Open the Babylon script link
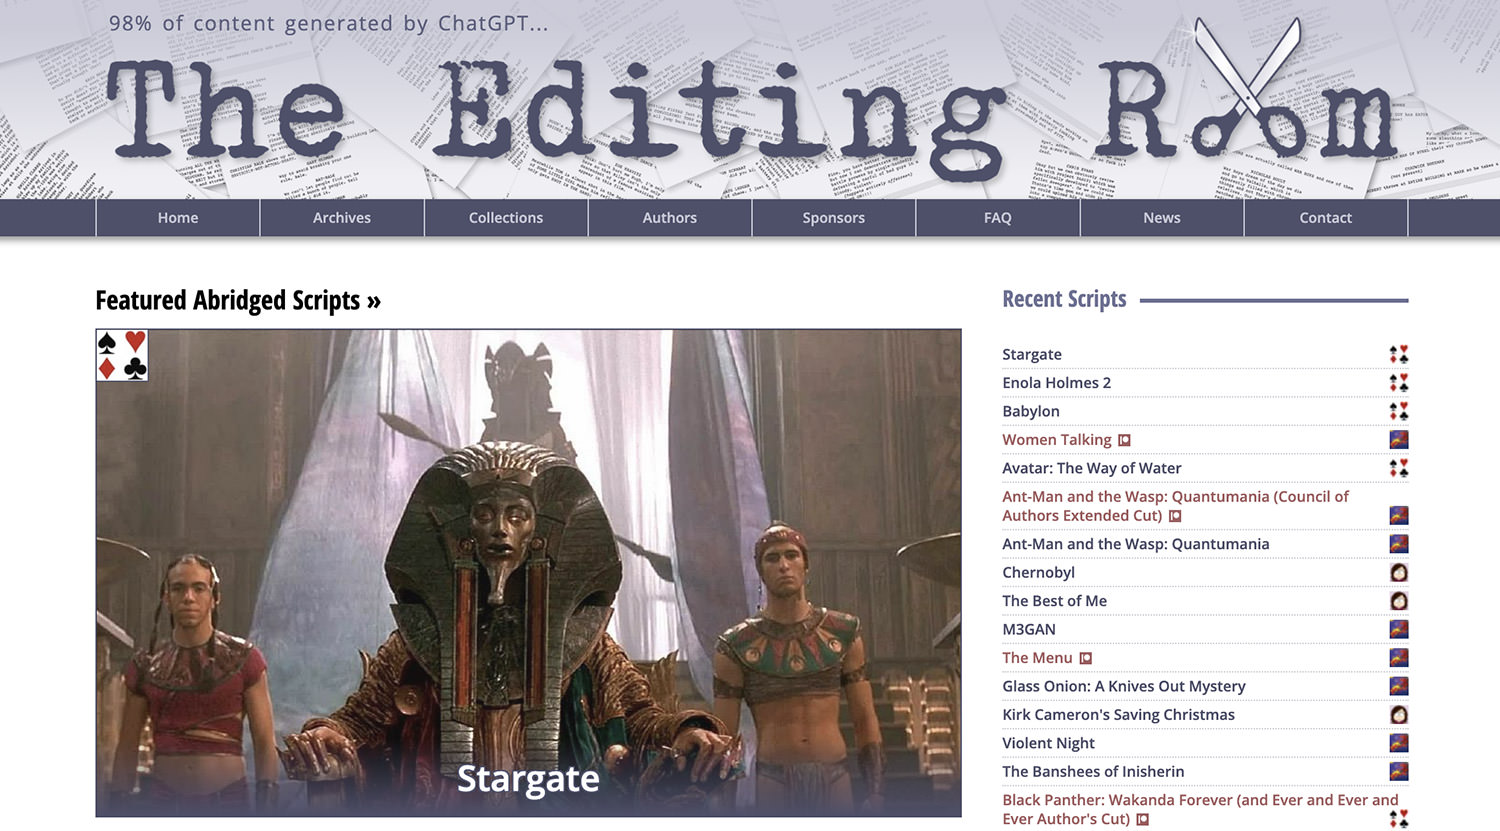1500x831 pixels. coord(1031,411)
